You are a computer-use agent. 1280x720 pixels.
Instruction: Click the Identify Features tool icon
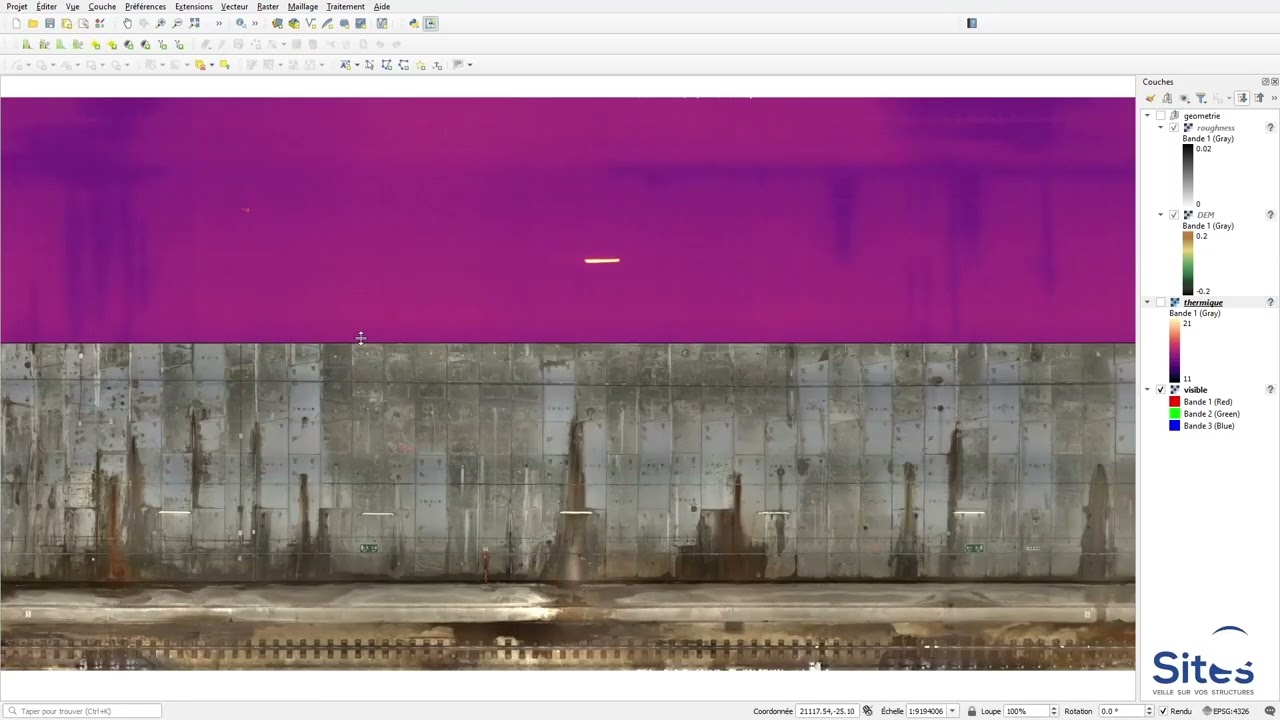241,24
